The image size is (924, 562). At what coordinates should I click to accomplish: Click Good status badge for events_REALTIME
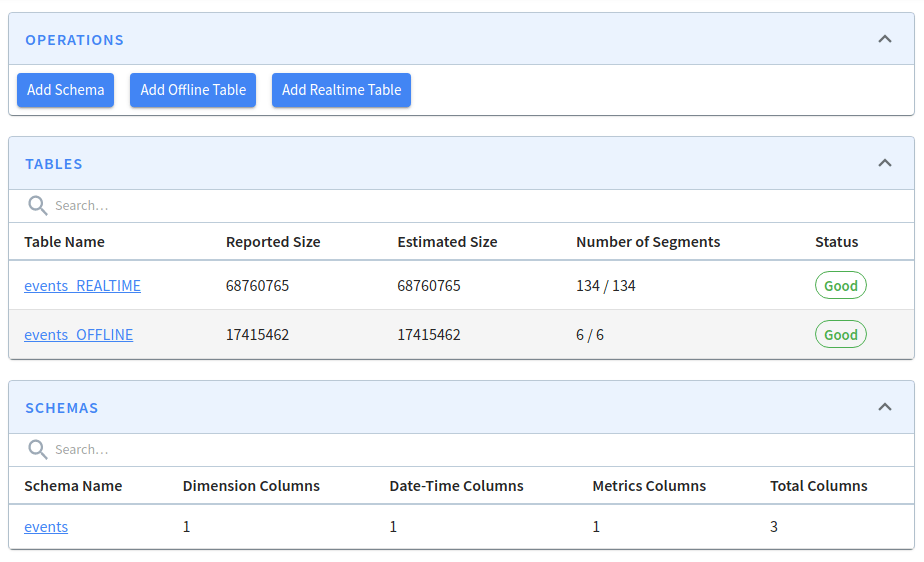[840, 286]
